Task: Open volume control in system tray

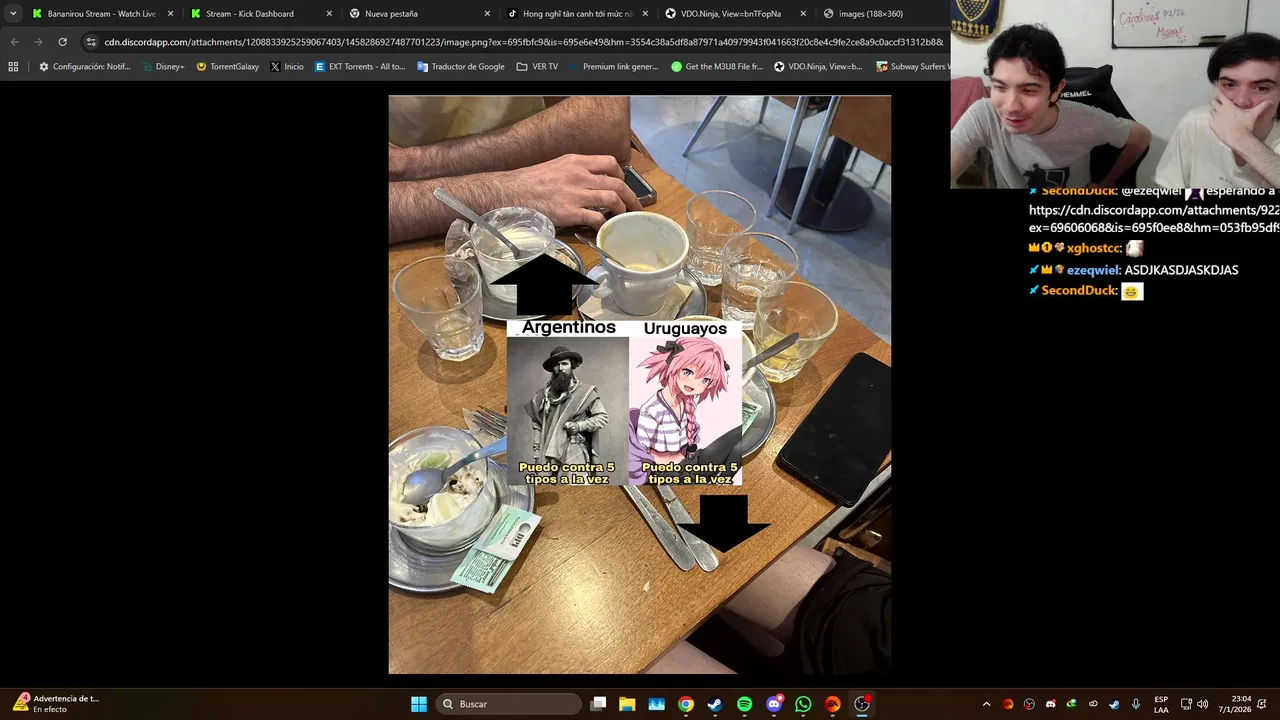Action: click(1203, 704)
